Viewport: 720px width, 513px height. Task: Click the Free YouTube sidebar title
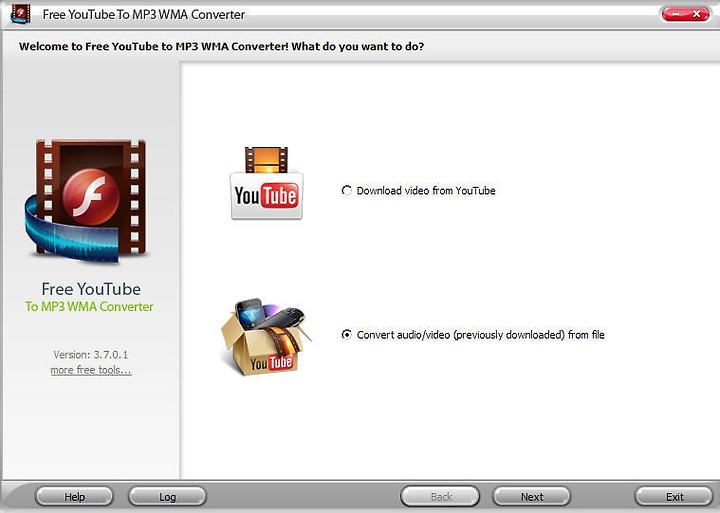(x=91, y=289)
